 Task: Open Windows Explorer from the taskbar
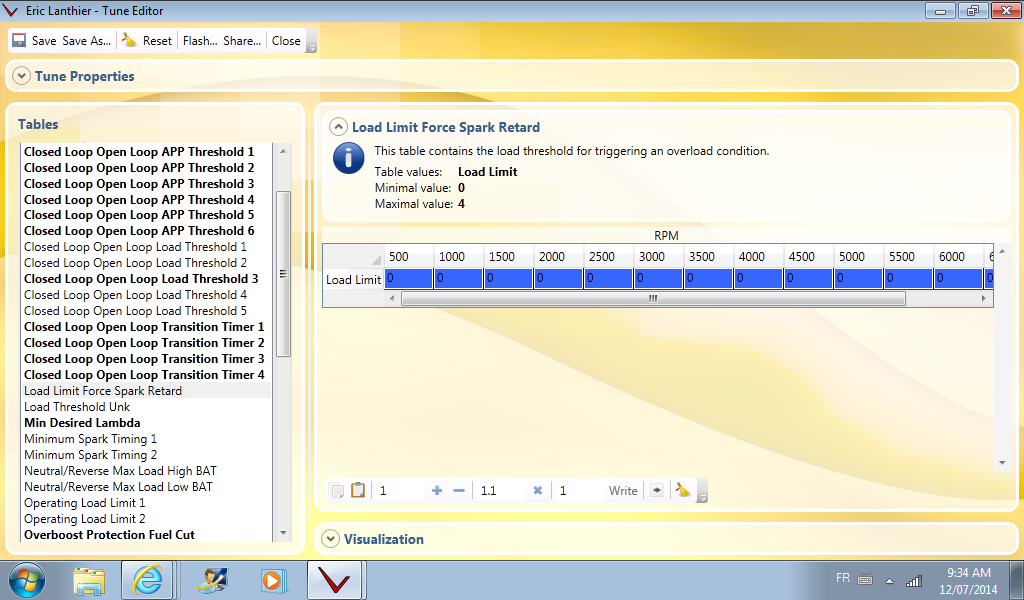coord(89,580)
